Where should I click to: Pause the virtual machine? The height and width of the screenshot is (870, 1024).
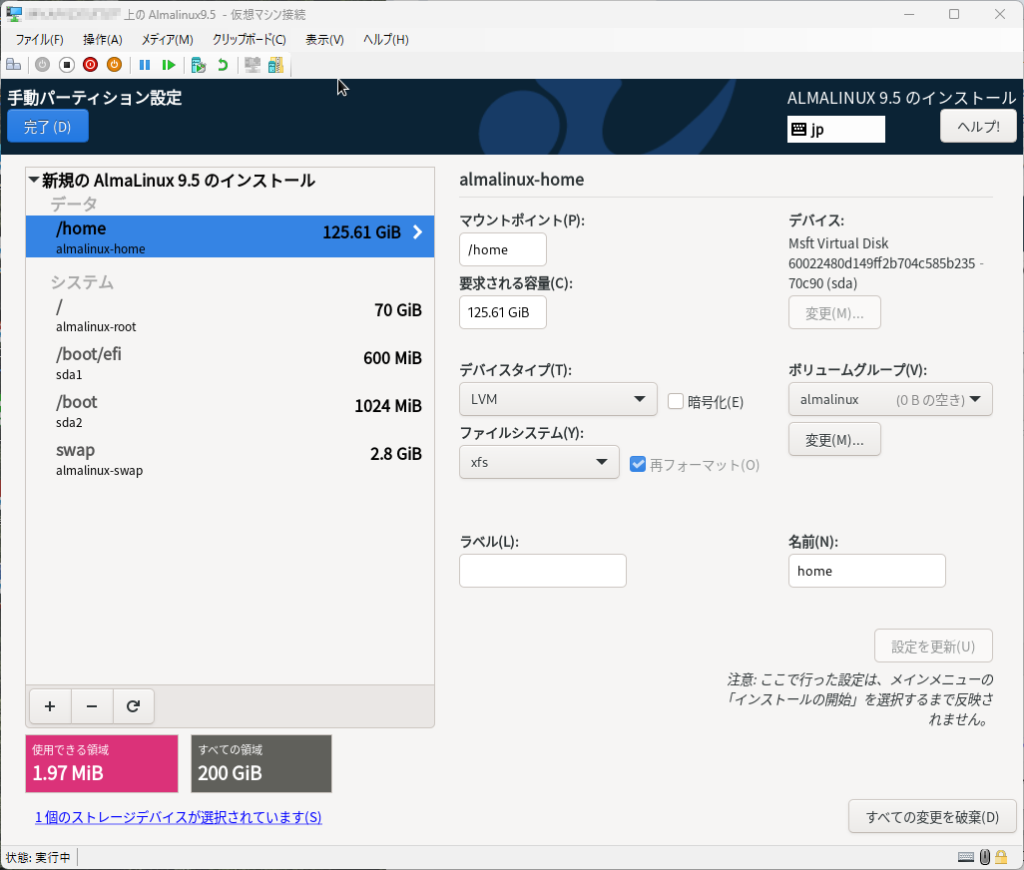[x=145, y=65]
